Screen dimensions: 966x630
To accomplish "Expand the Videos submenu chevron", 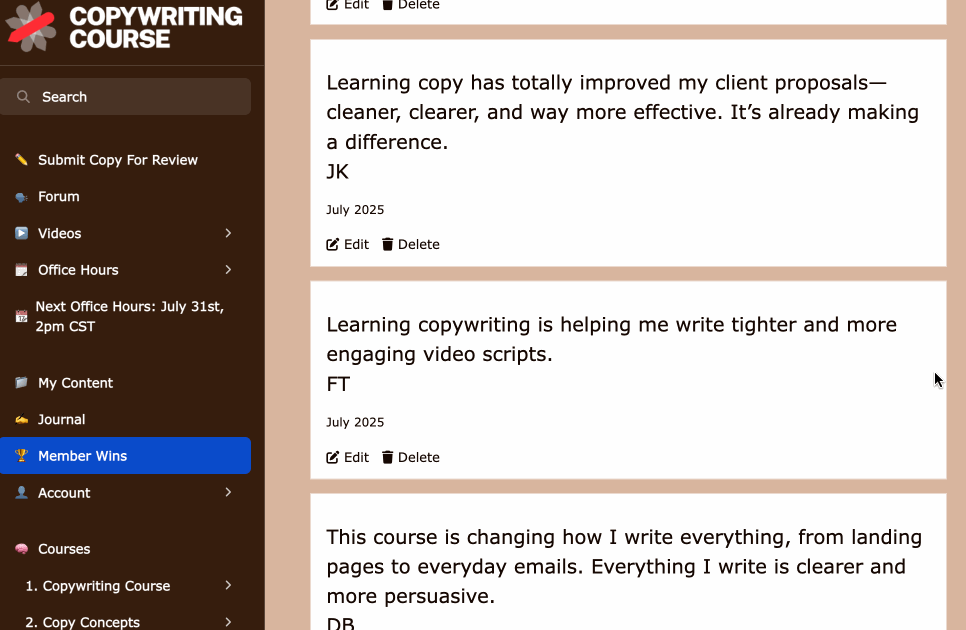I will (x=228, y=233).
